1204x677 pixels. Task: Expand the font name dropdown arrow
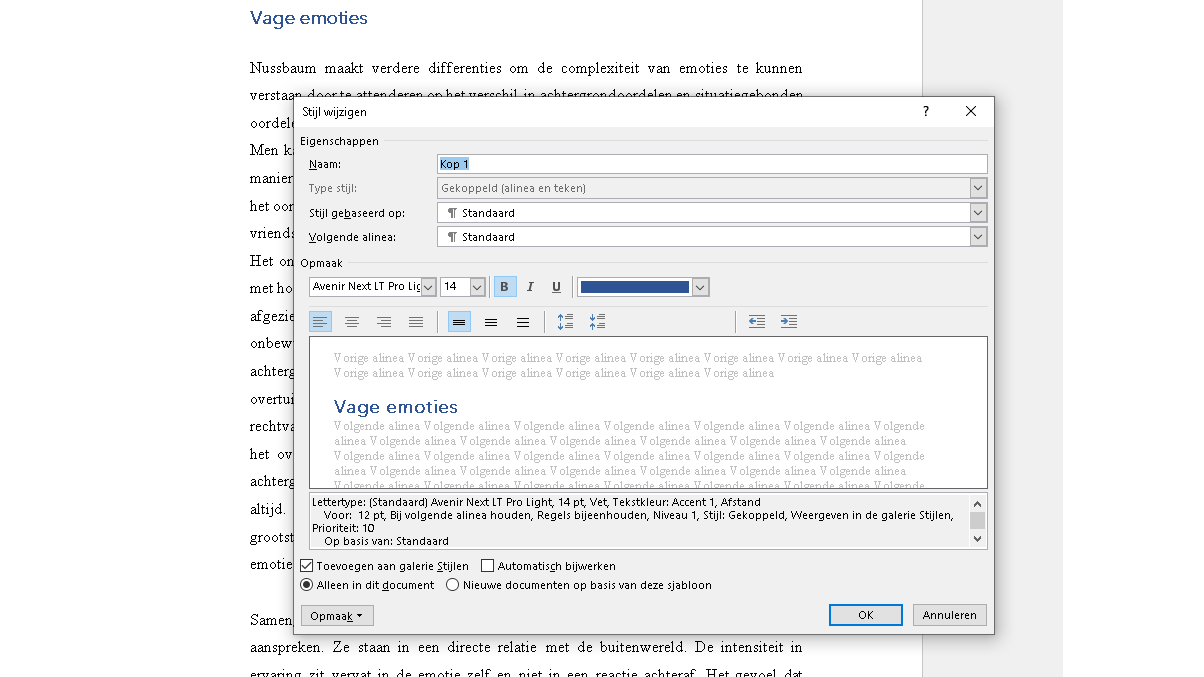coord(428,287)
